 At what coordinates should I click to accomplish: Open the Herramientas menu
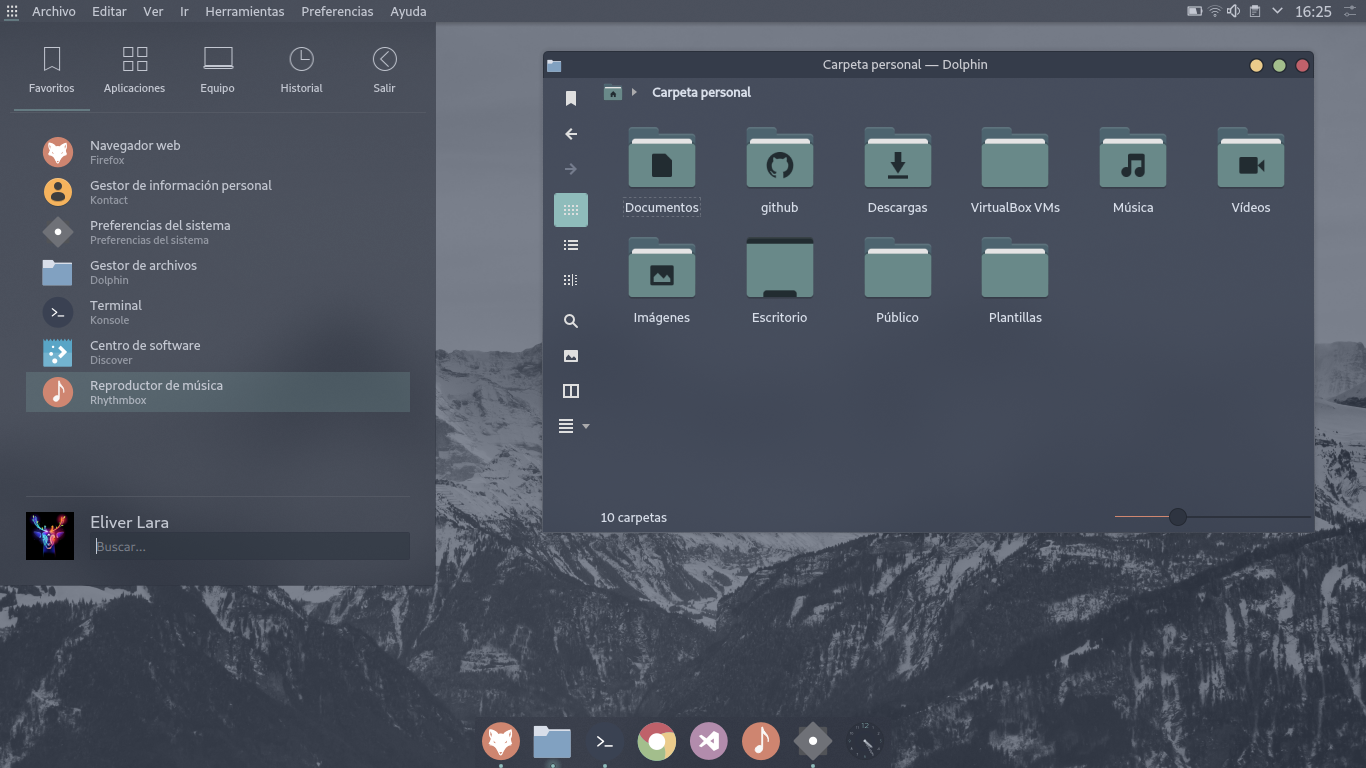point(244,12)
